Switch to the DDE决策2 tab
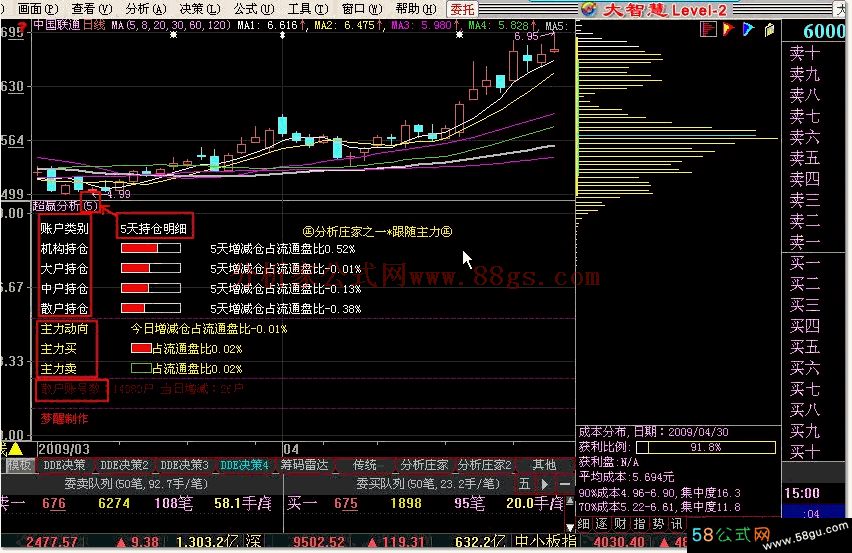This screenshot has width=852, height=553. point(124,465)
